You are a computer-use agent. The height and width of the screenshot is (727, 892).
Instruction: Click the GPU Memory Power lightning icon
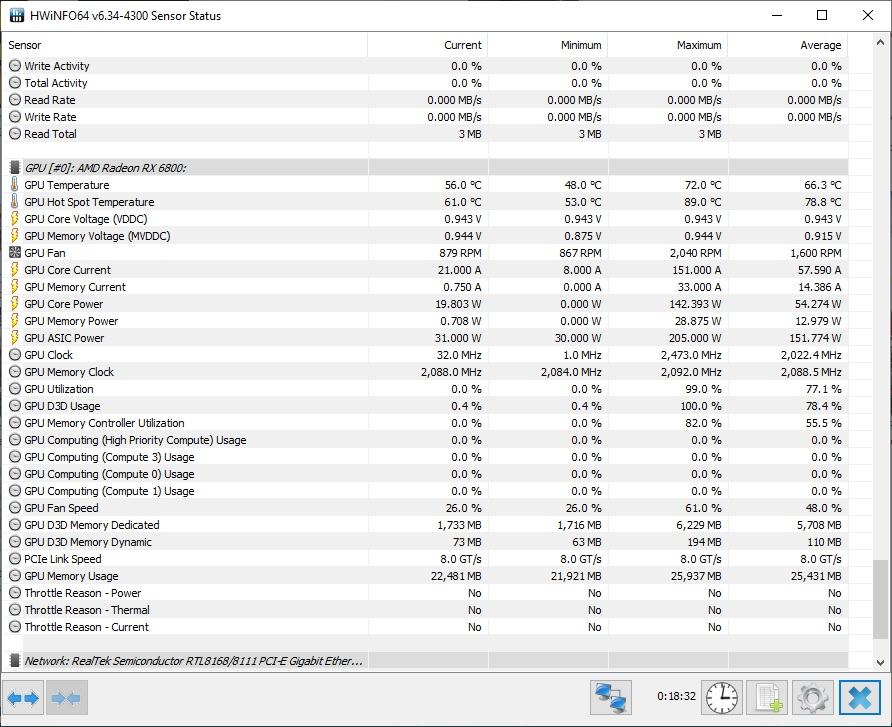pos(15,321)
